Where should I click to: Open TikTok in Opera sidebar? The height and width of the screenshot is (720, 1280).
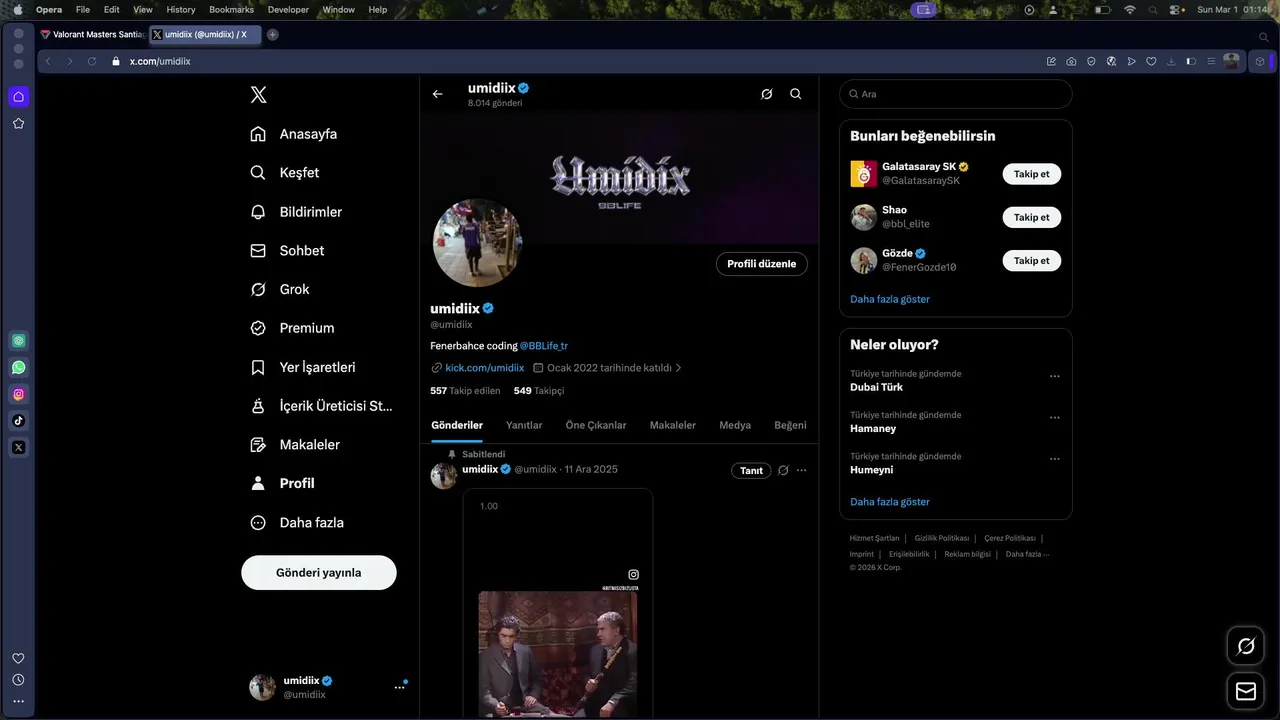click(x=18, y=421)
